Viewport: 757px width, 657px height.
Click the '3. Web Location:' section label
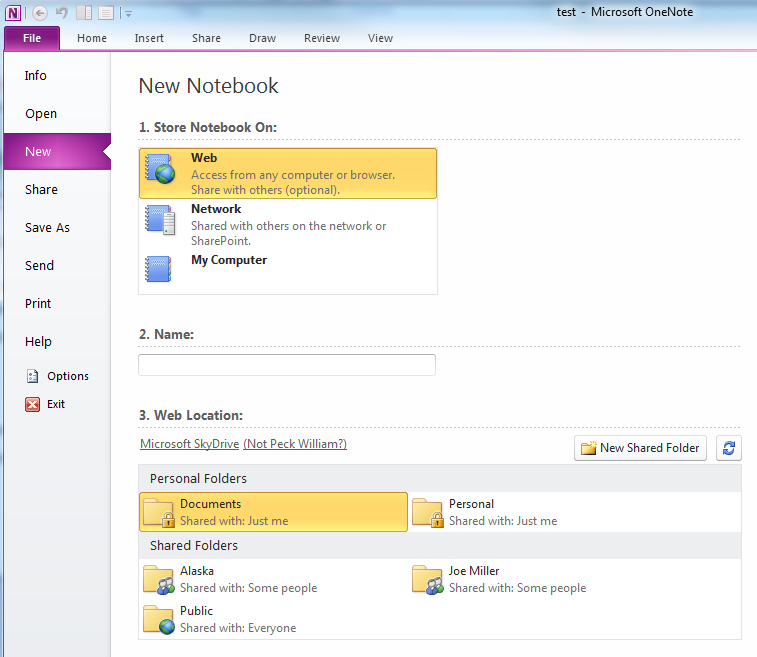point(191,416)
